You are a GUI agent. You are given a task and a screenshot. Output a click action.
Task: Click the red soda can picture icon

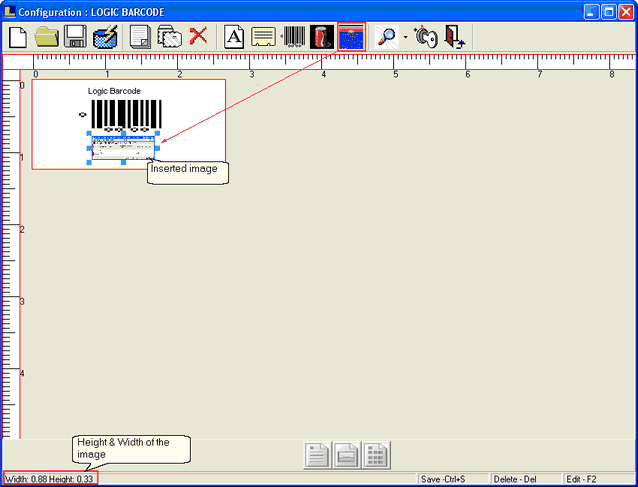tap(322, 37)
